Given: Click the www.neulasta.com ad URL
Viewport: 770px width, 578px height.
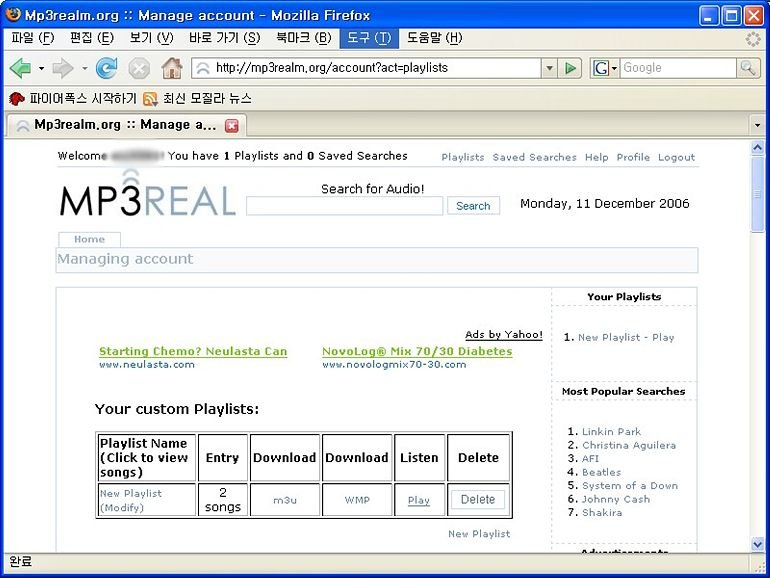Looking at the screenshot, I should [x=147, y=365].
